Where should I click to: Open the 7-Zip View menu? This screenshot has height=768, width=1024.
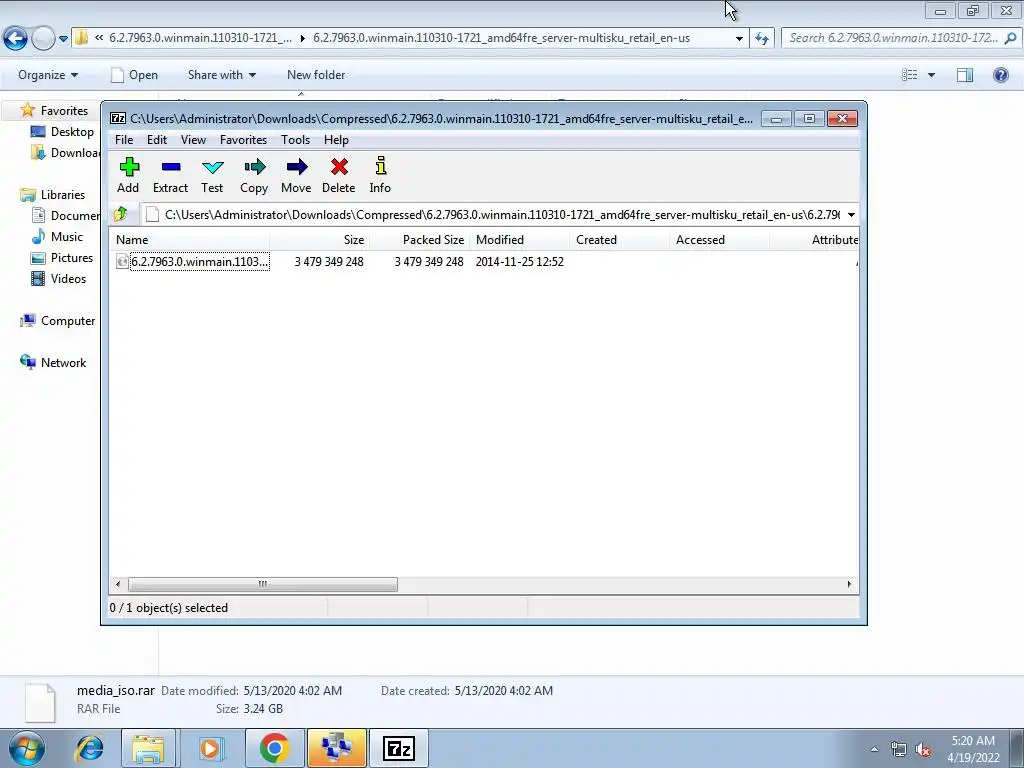[193, 140]
